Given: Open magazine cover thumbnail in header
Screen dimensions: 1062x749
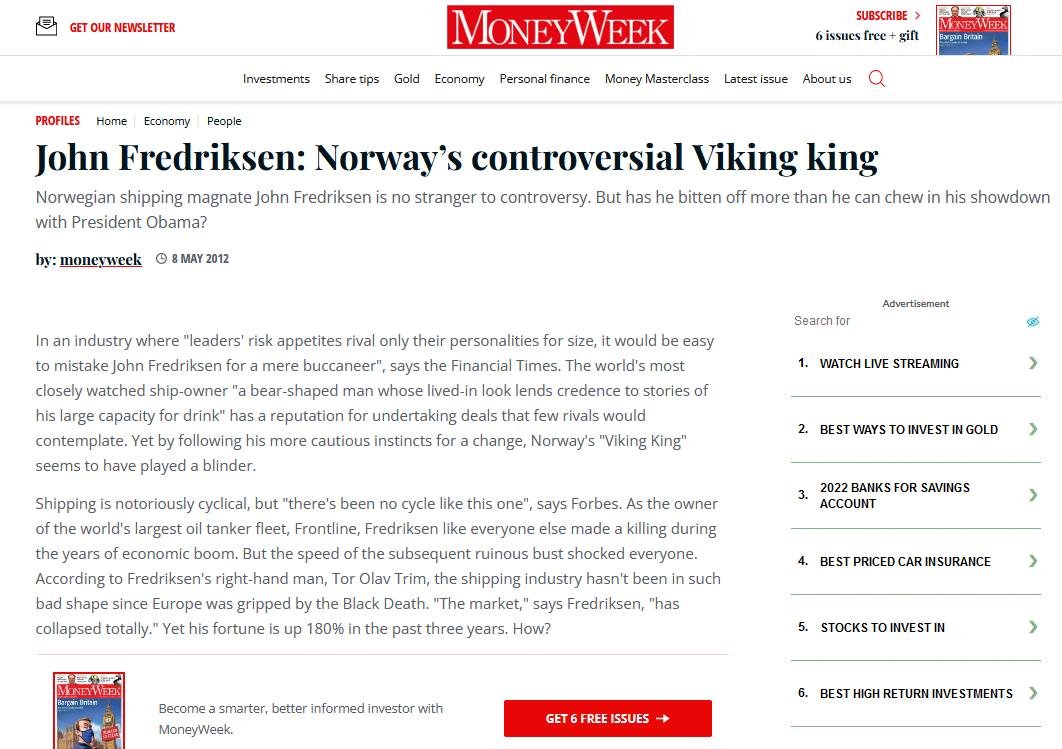Looking at the screenshot, I should point(972,29).
